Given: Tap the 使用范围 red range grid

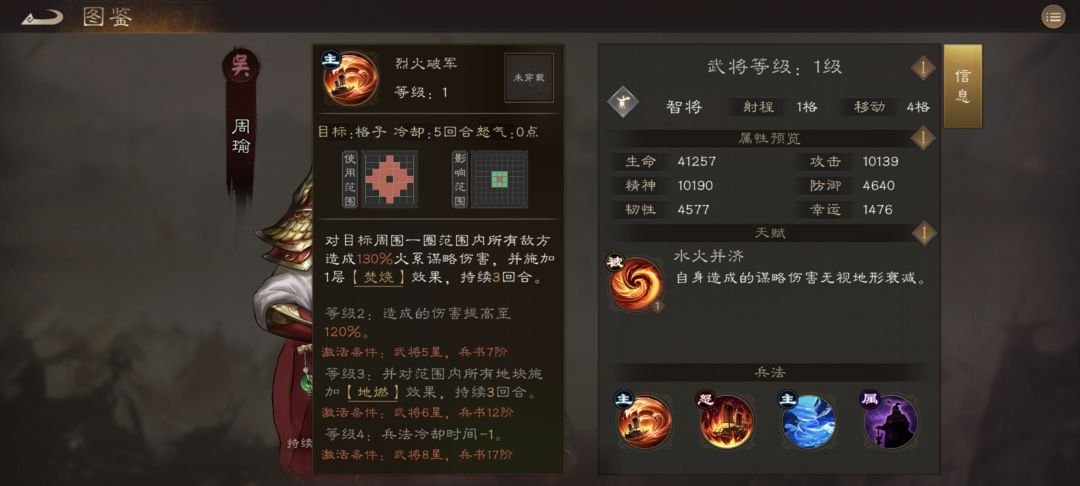Looking at the screenshot, I should click(x=389, y=179).
